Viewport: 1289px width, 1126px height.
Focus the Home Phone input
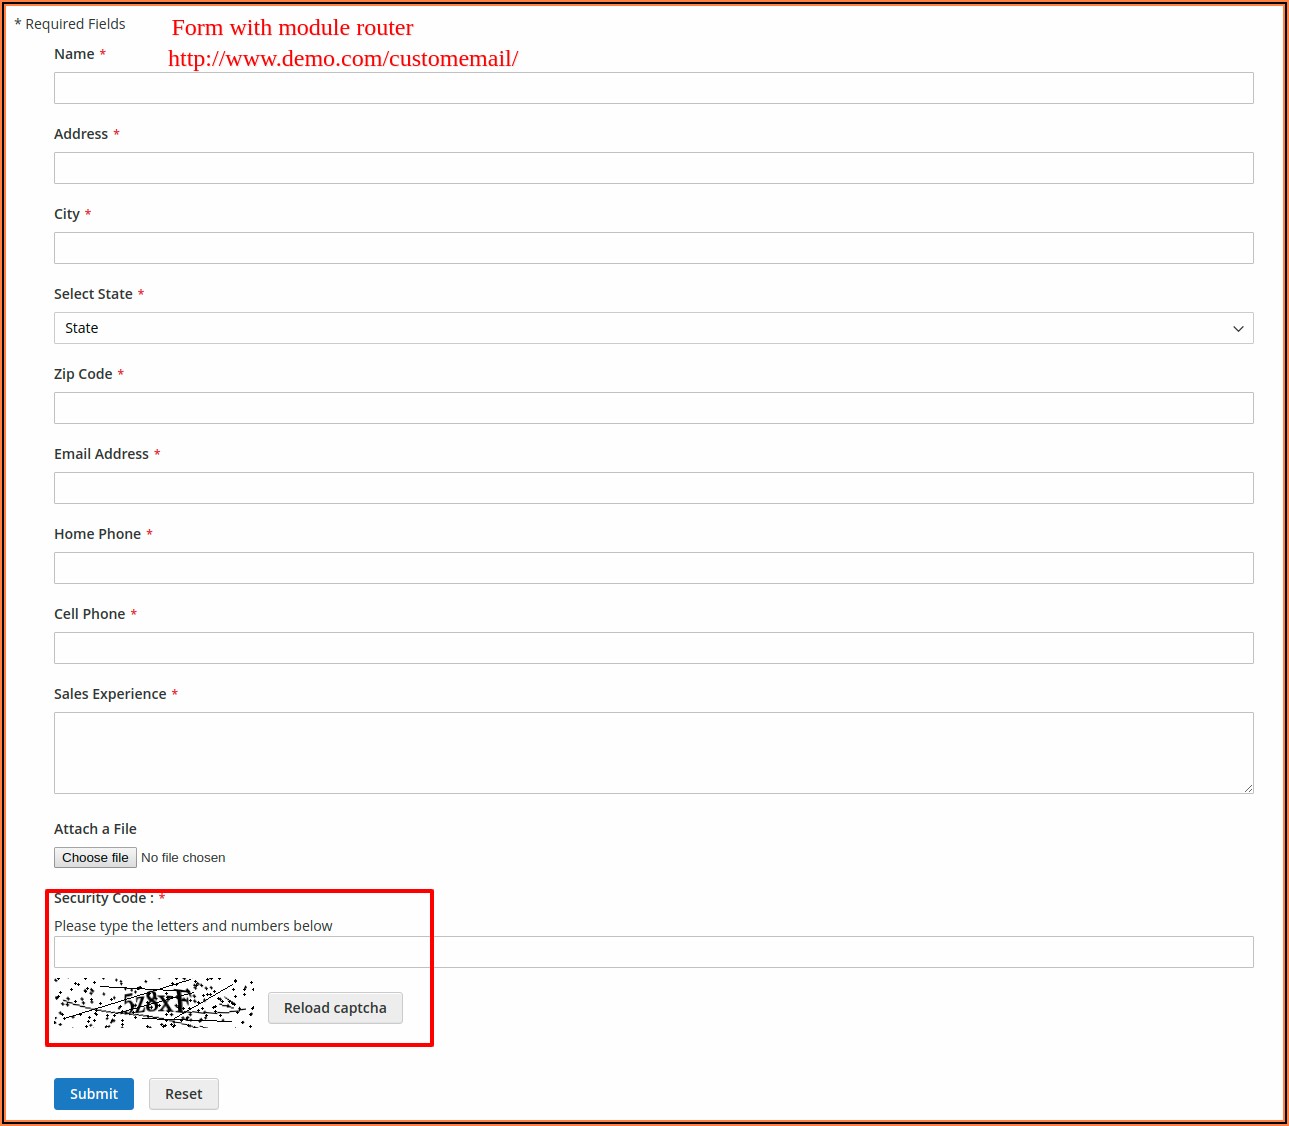[653, 568]
